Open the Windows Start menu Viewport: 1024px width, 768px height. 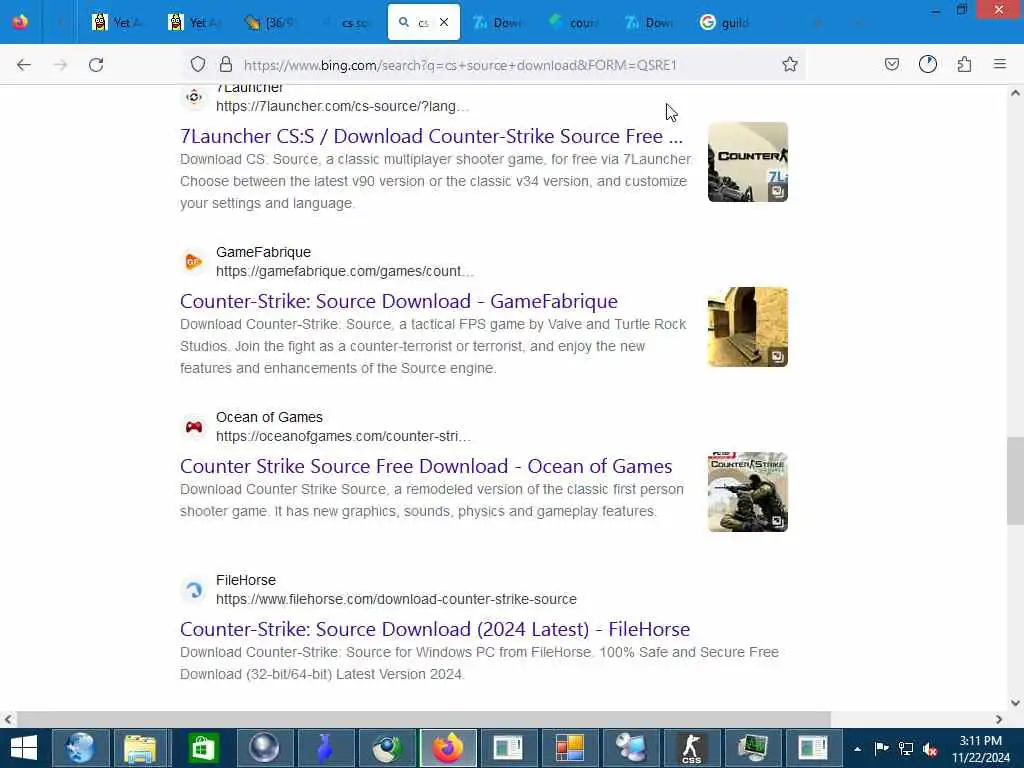click(24, 748)
